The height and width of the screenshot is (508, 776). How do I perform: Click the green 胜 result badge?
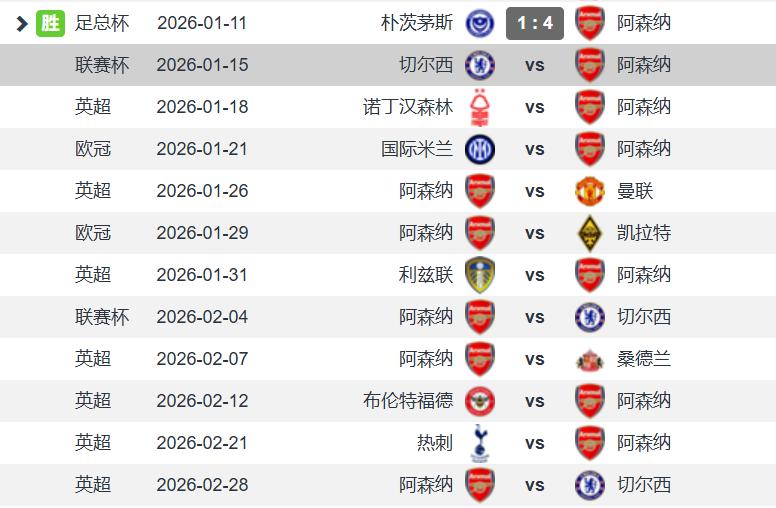tap(50, 23)
